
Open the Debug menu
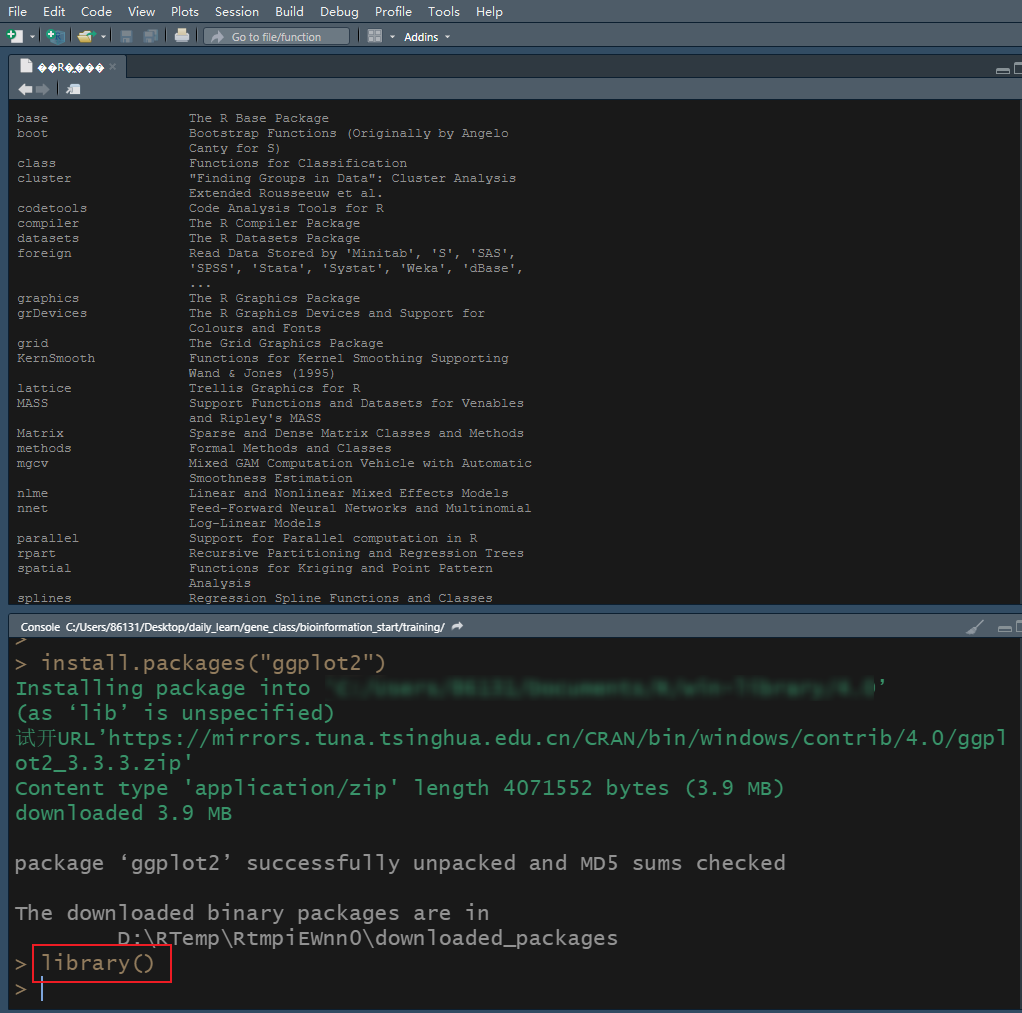coord(339,12)
